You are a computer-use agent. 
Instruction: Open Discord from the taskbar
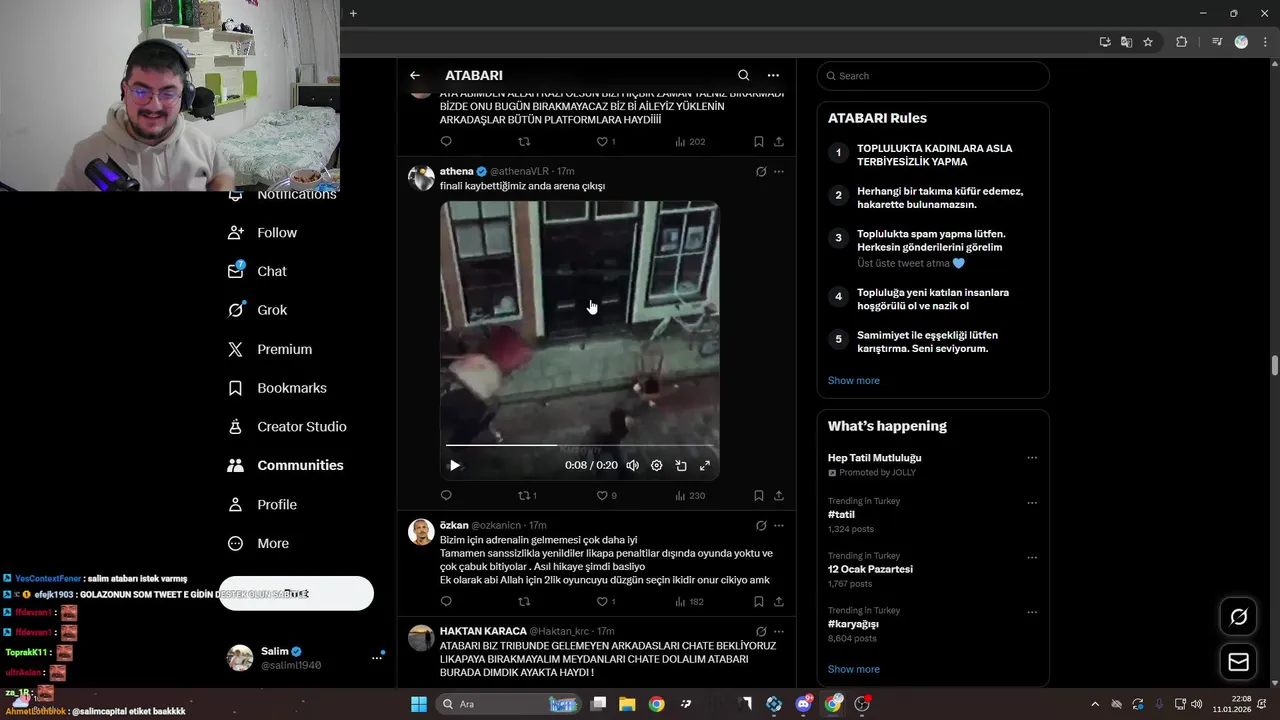coord(803,704)
